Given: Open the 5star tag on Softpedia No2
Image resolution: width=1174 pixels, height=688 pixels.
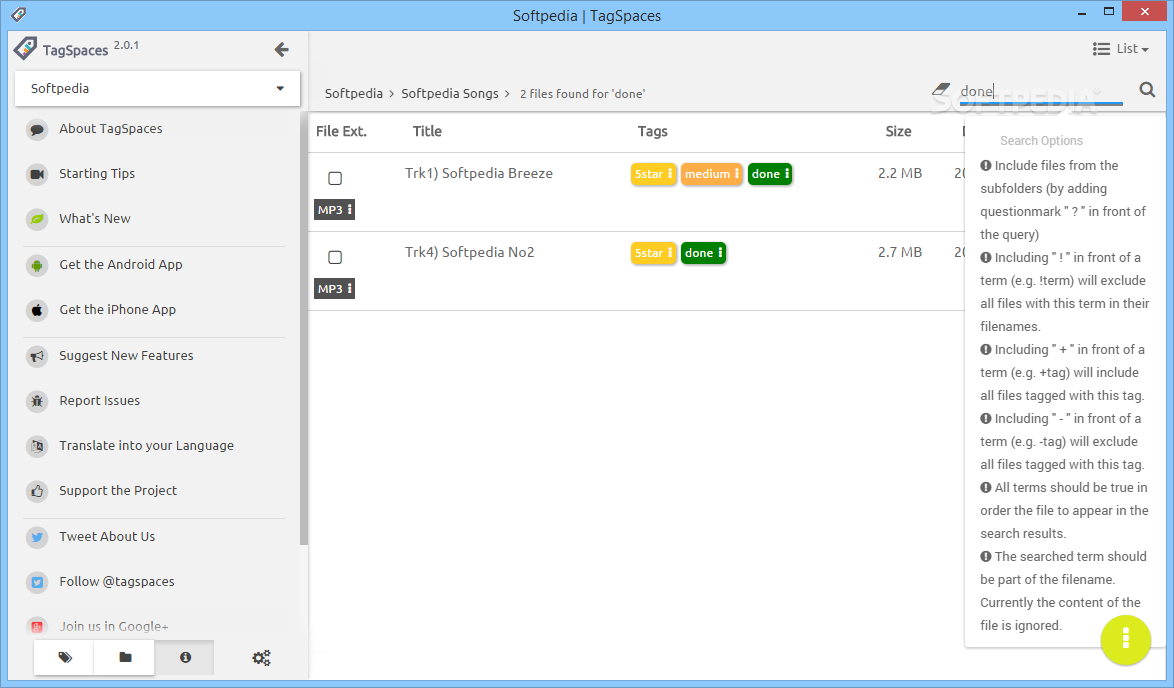Looking at the screenshot, I should 654,253.
